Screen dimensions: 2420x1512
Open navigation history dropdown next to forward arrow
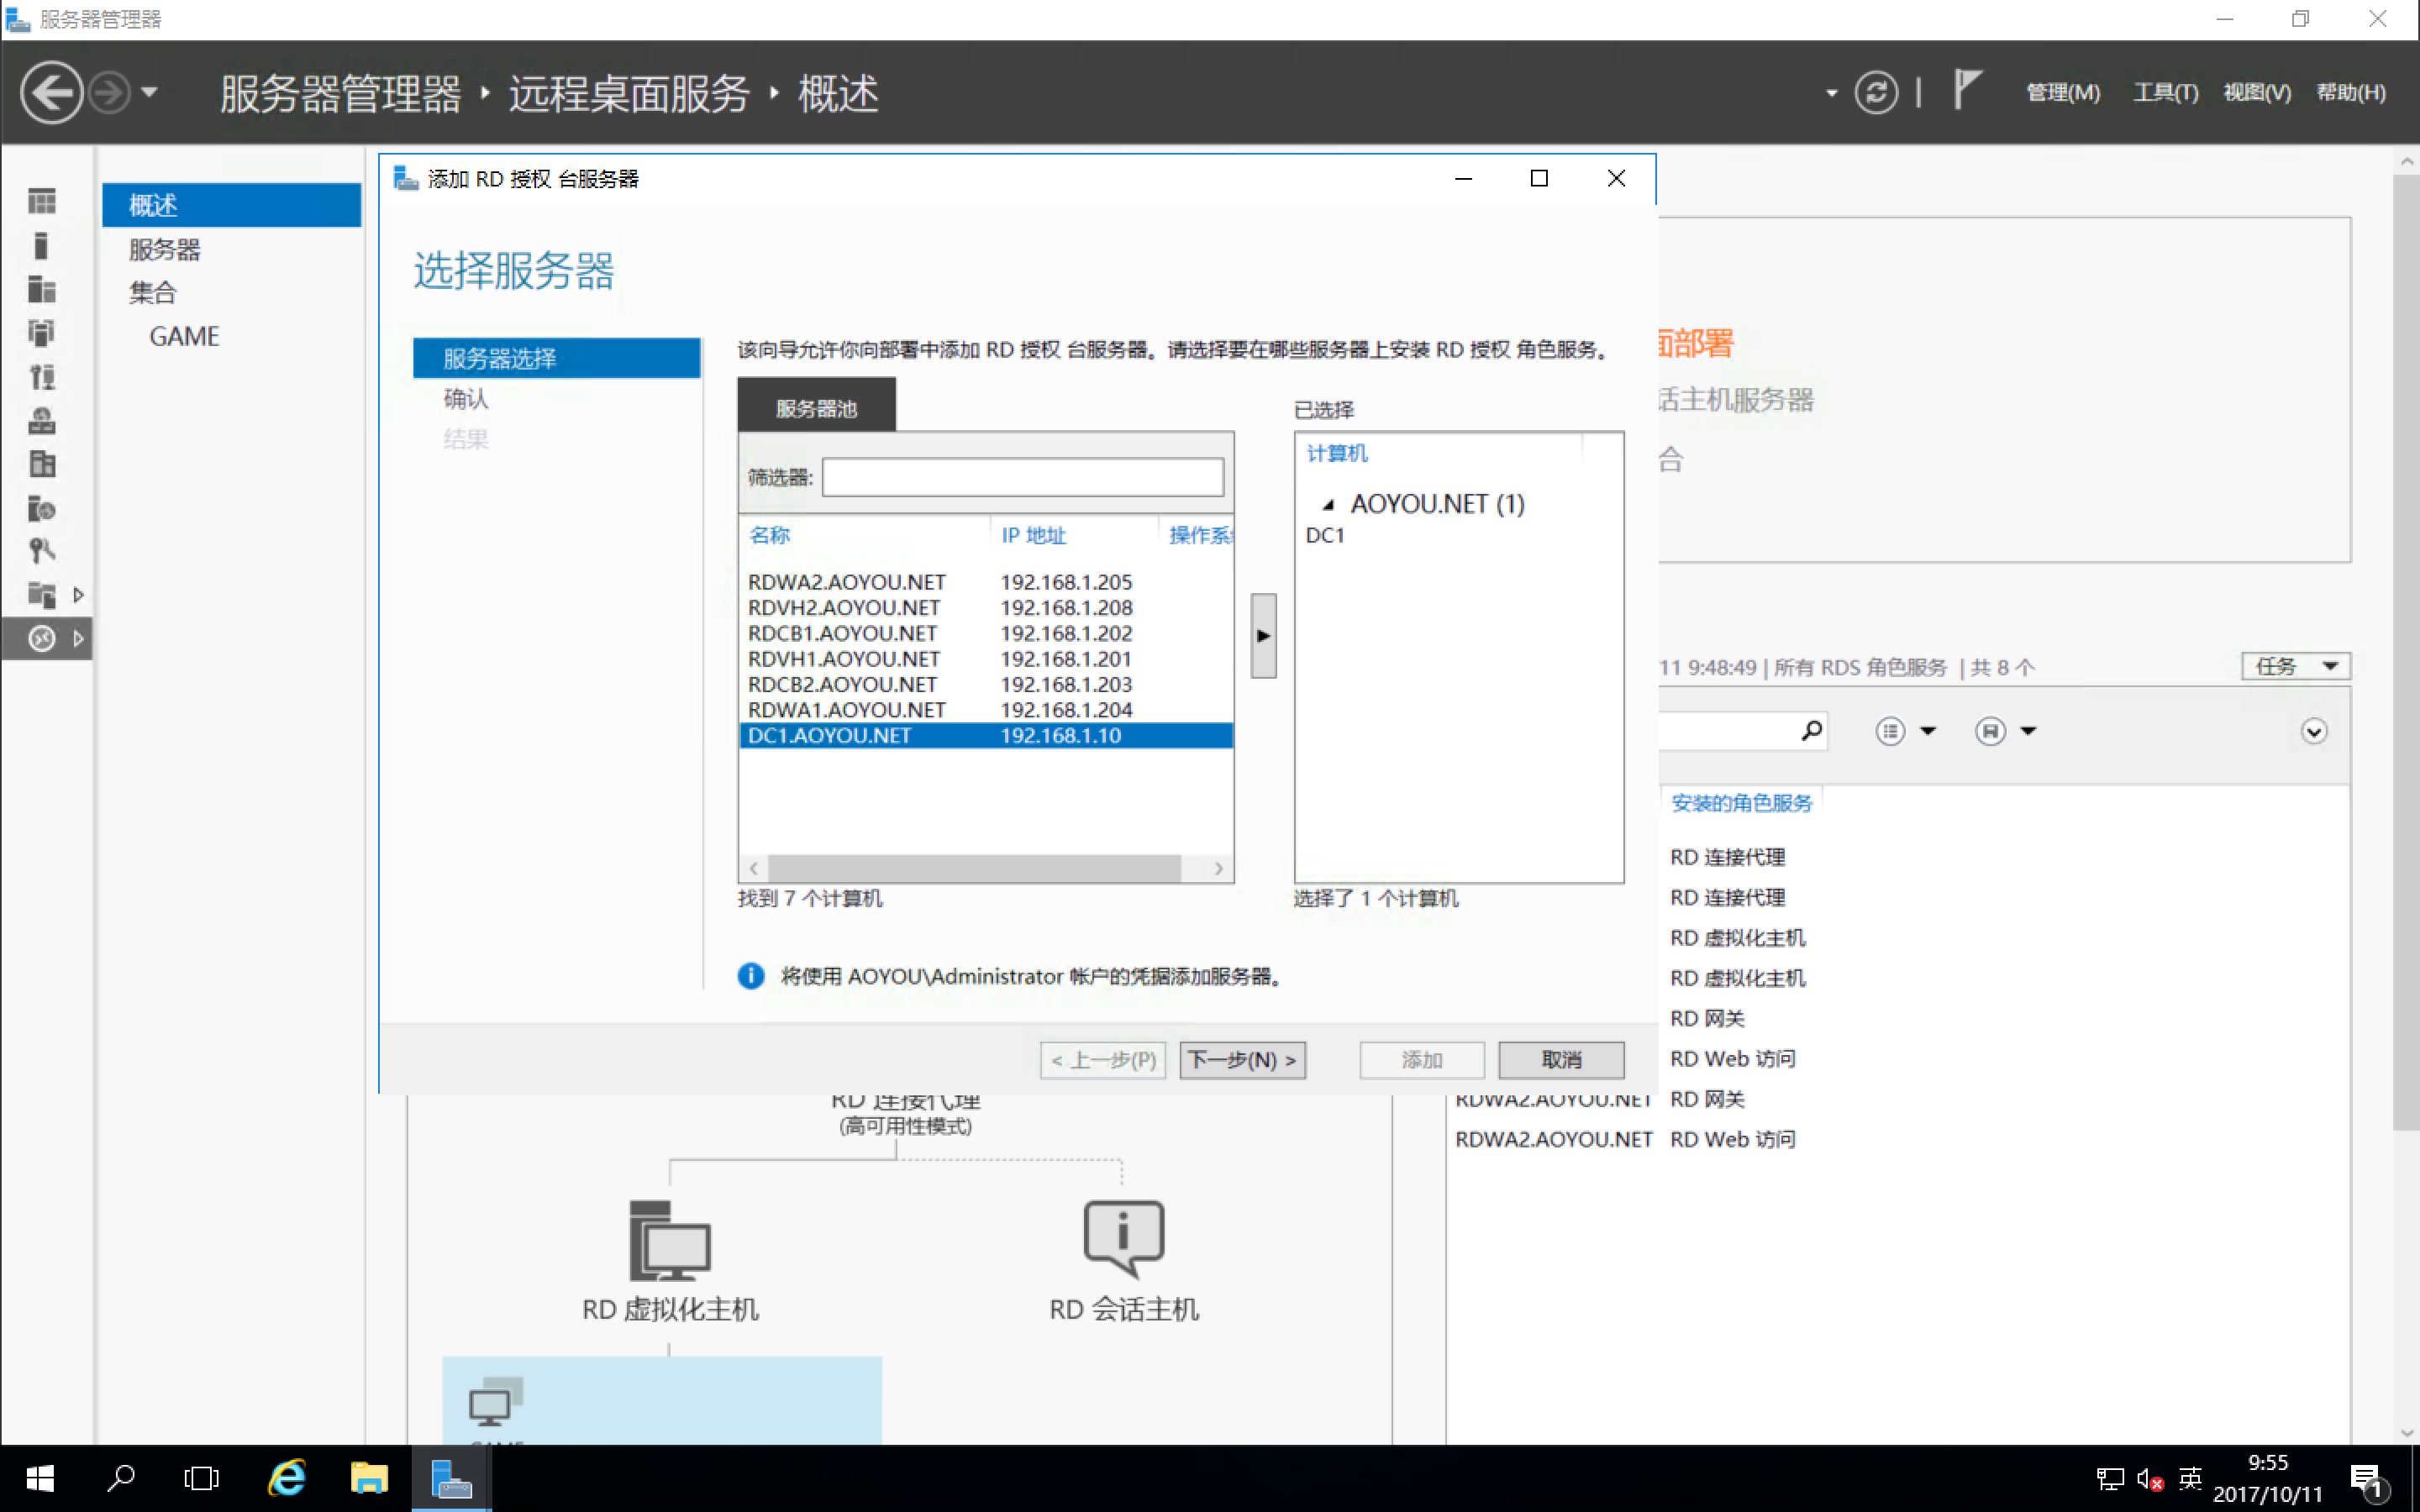point(149,93)
